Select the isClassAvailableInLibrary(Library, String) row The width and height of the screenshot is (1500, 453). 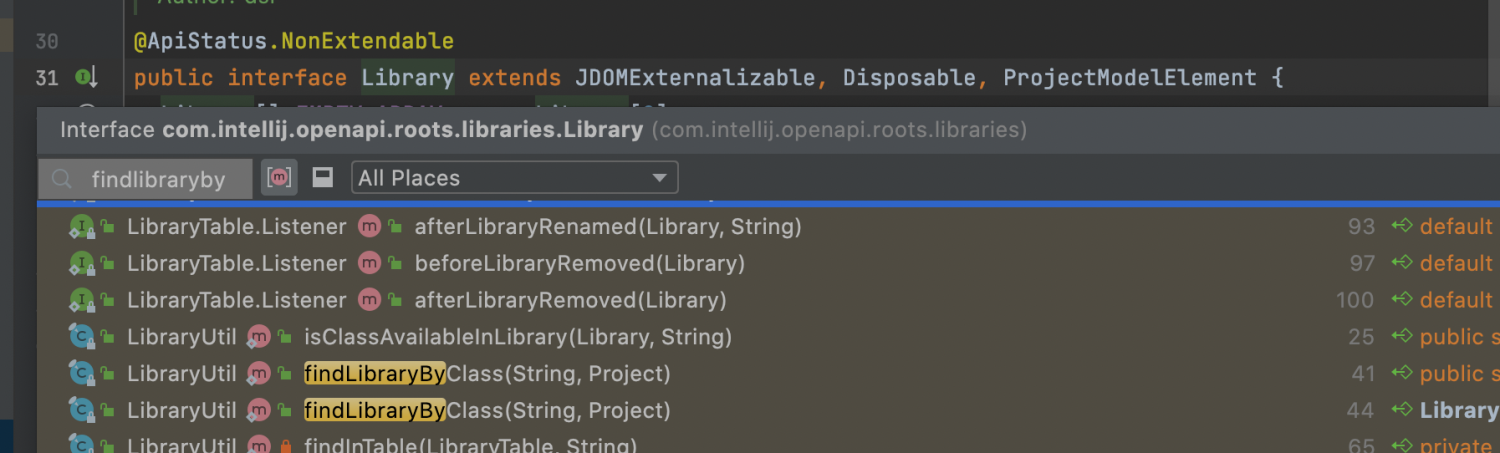pos(518,337)
